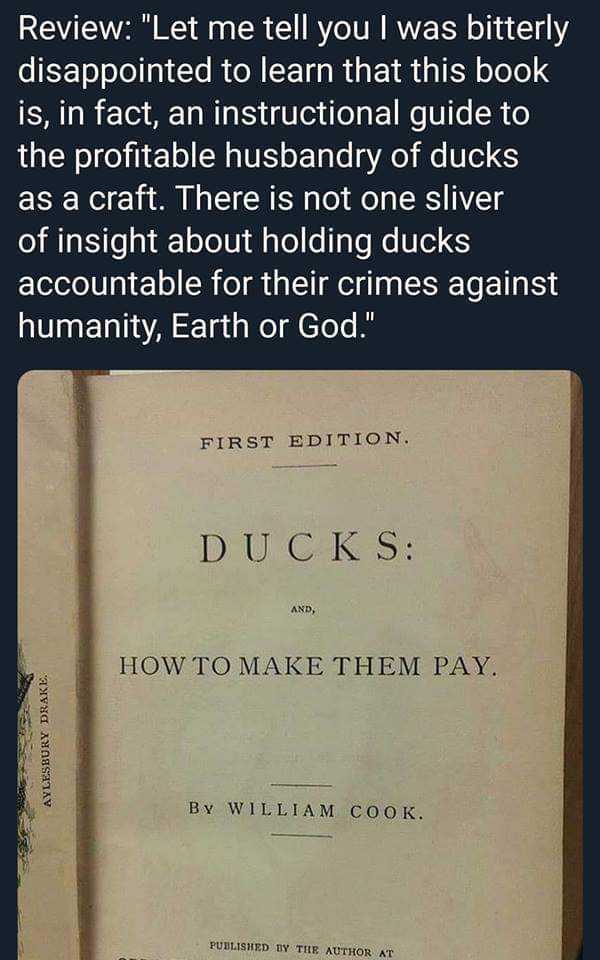The image size is (600, 960).
Task: Click "HOW TO MAKE THEM PAY." subtitle
Action: pos(306,666)
